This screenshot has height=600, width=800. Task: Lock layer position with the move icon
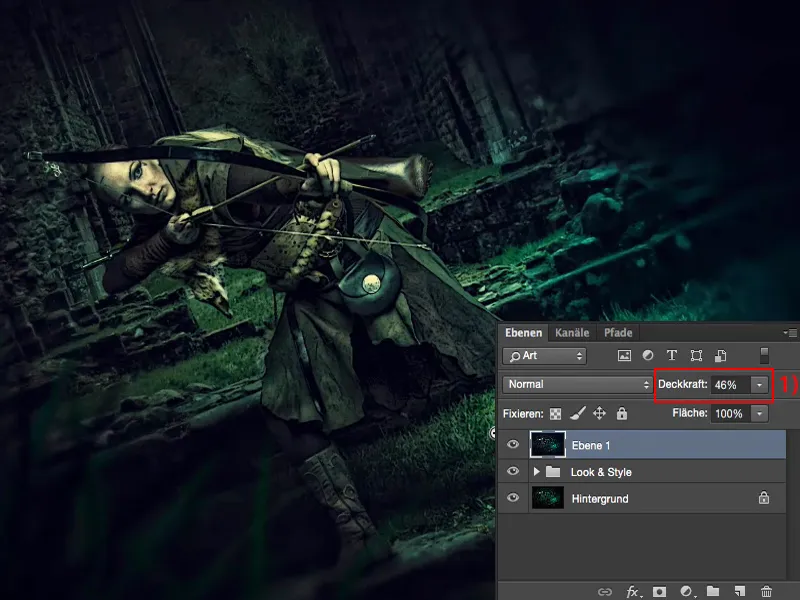(x=598, y=413)
